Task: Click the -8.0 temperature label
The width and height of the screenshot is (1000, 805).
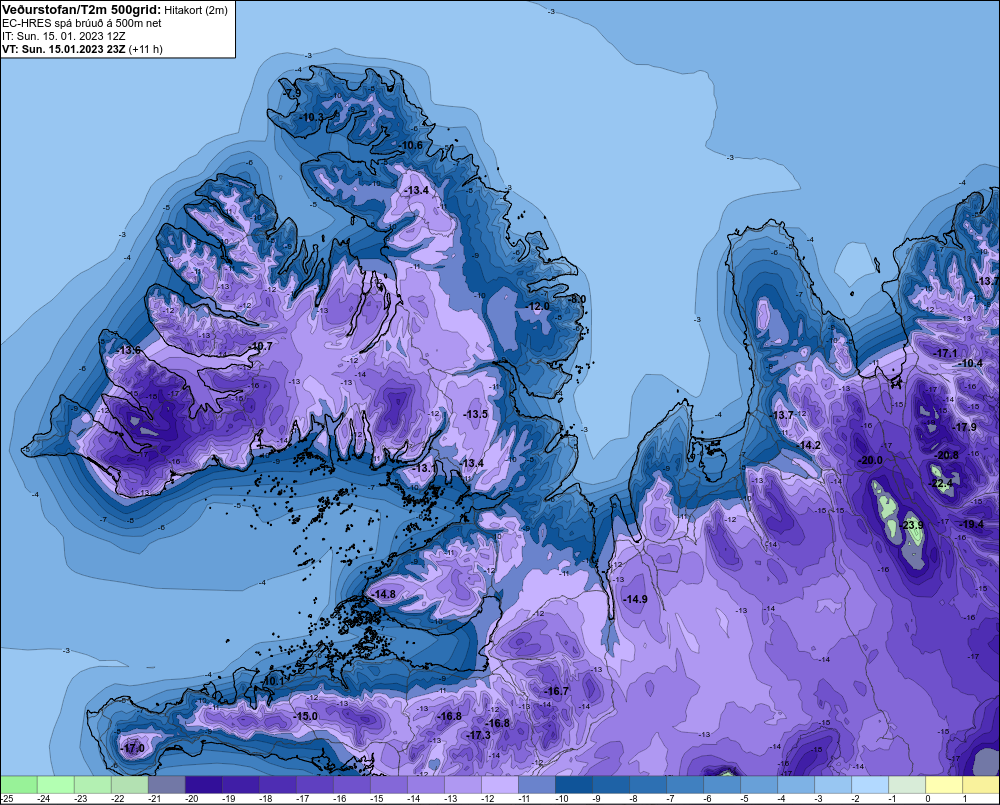Action: pyautogui.click(x=577, y=299)
